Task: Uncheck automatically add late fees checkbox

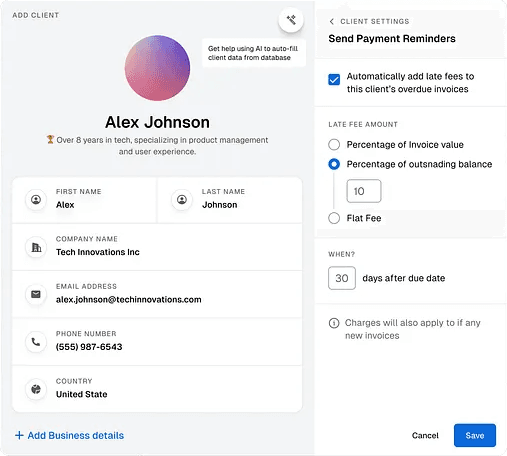Action: pyautogui.click(x=334, y=80)
